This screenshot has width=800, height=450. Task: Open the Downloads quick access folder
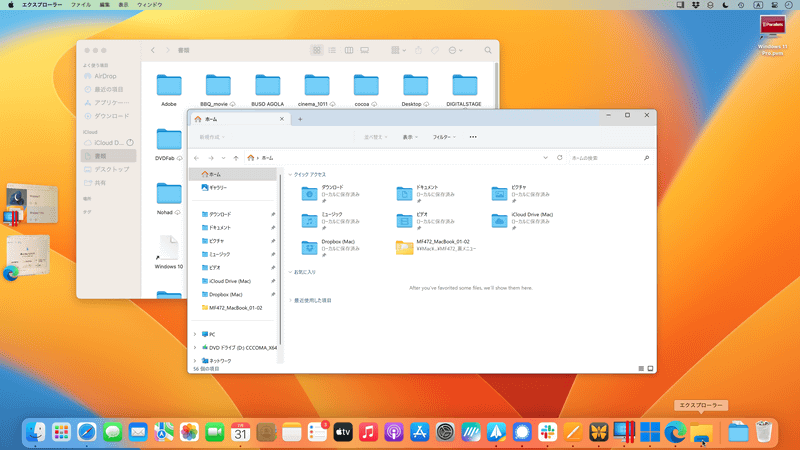click(x=331, y=194)
